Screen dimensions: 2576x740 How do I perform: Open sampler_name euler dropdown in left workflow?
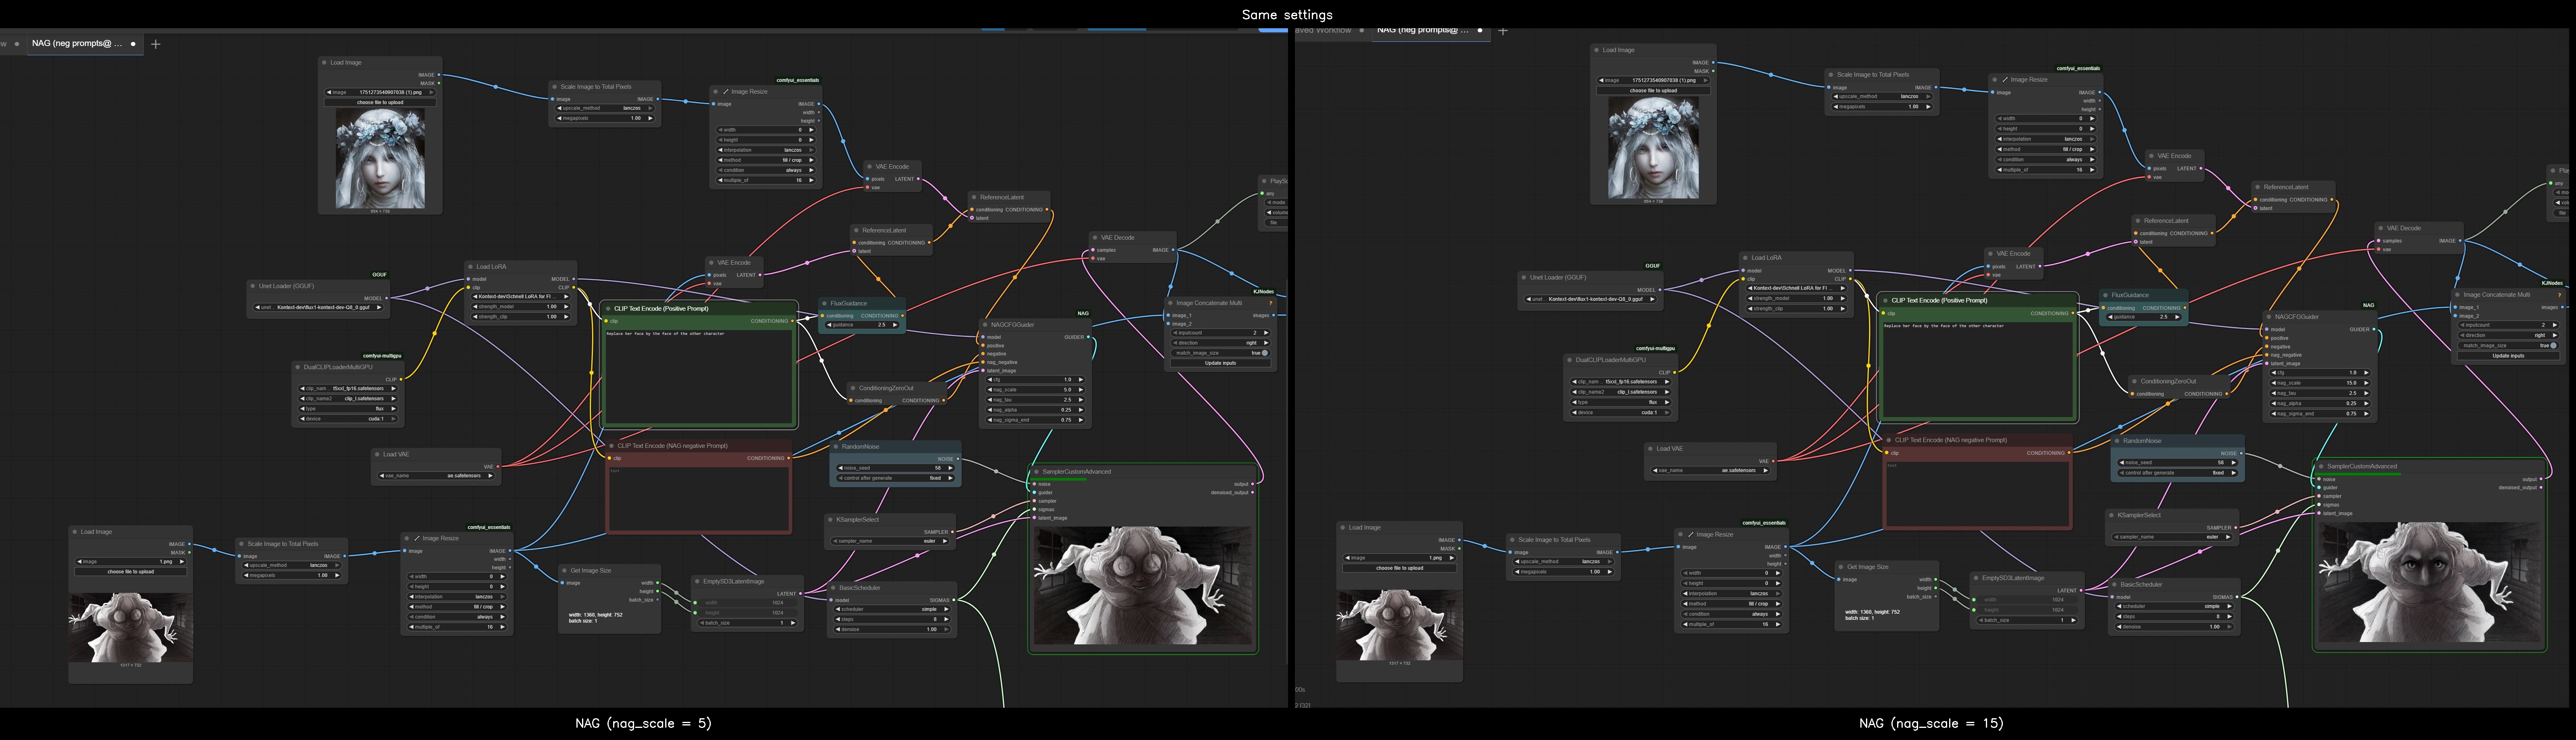[890, 541]
